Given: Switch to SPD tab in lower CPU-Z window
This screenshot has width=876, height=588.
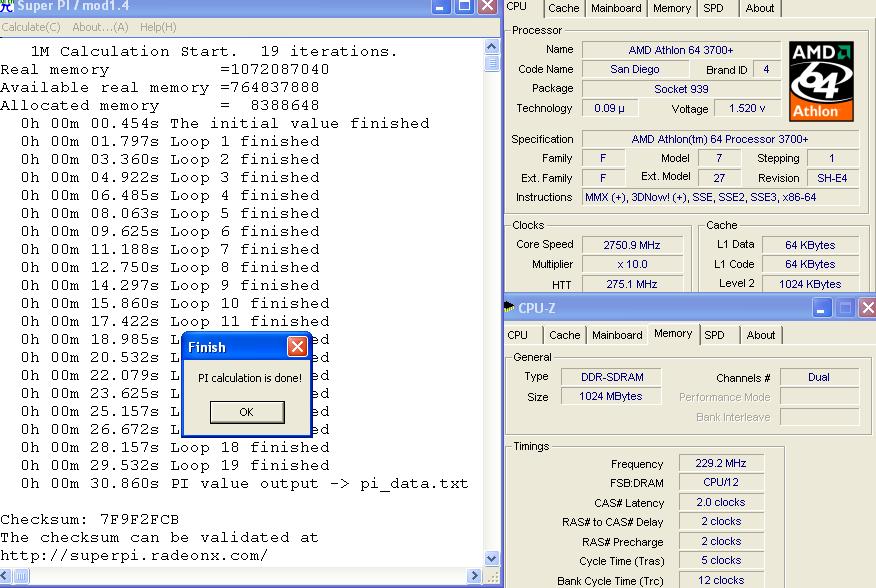Looking at the screenshot, I should coord(714,335).
